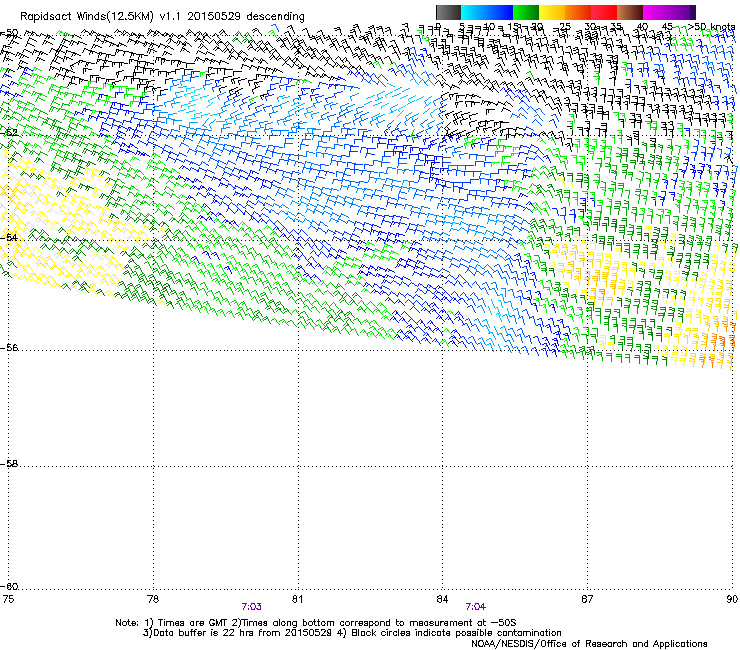Click the 'Note: 1) Times are GMT' line

316,623
